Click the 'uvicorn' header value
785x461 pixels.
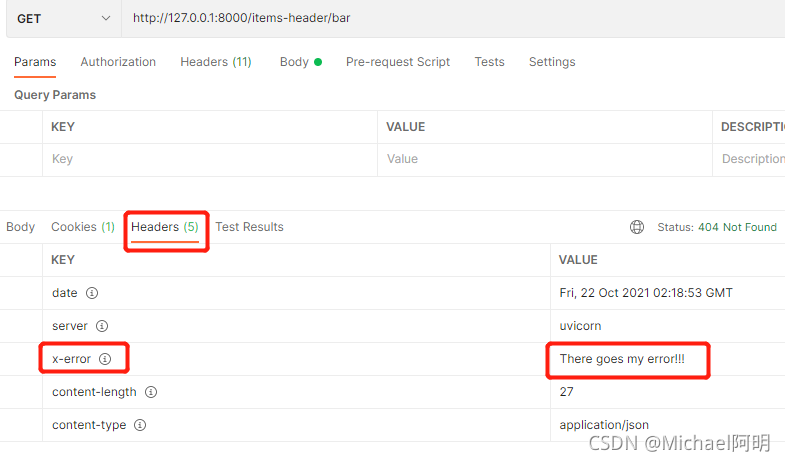point(580,326)
